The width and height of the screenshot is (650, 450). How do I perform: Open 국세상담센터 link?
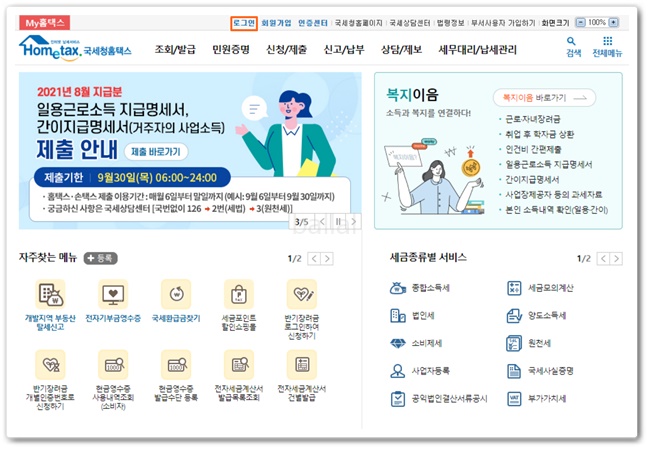(410, 23)
